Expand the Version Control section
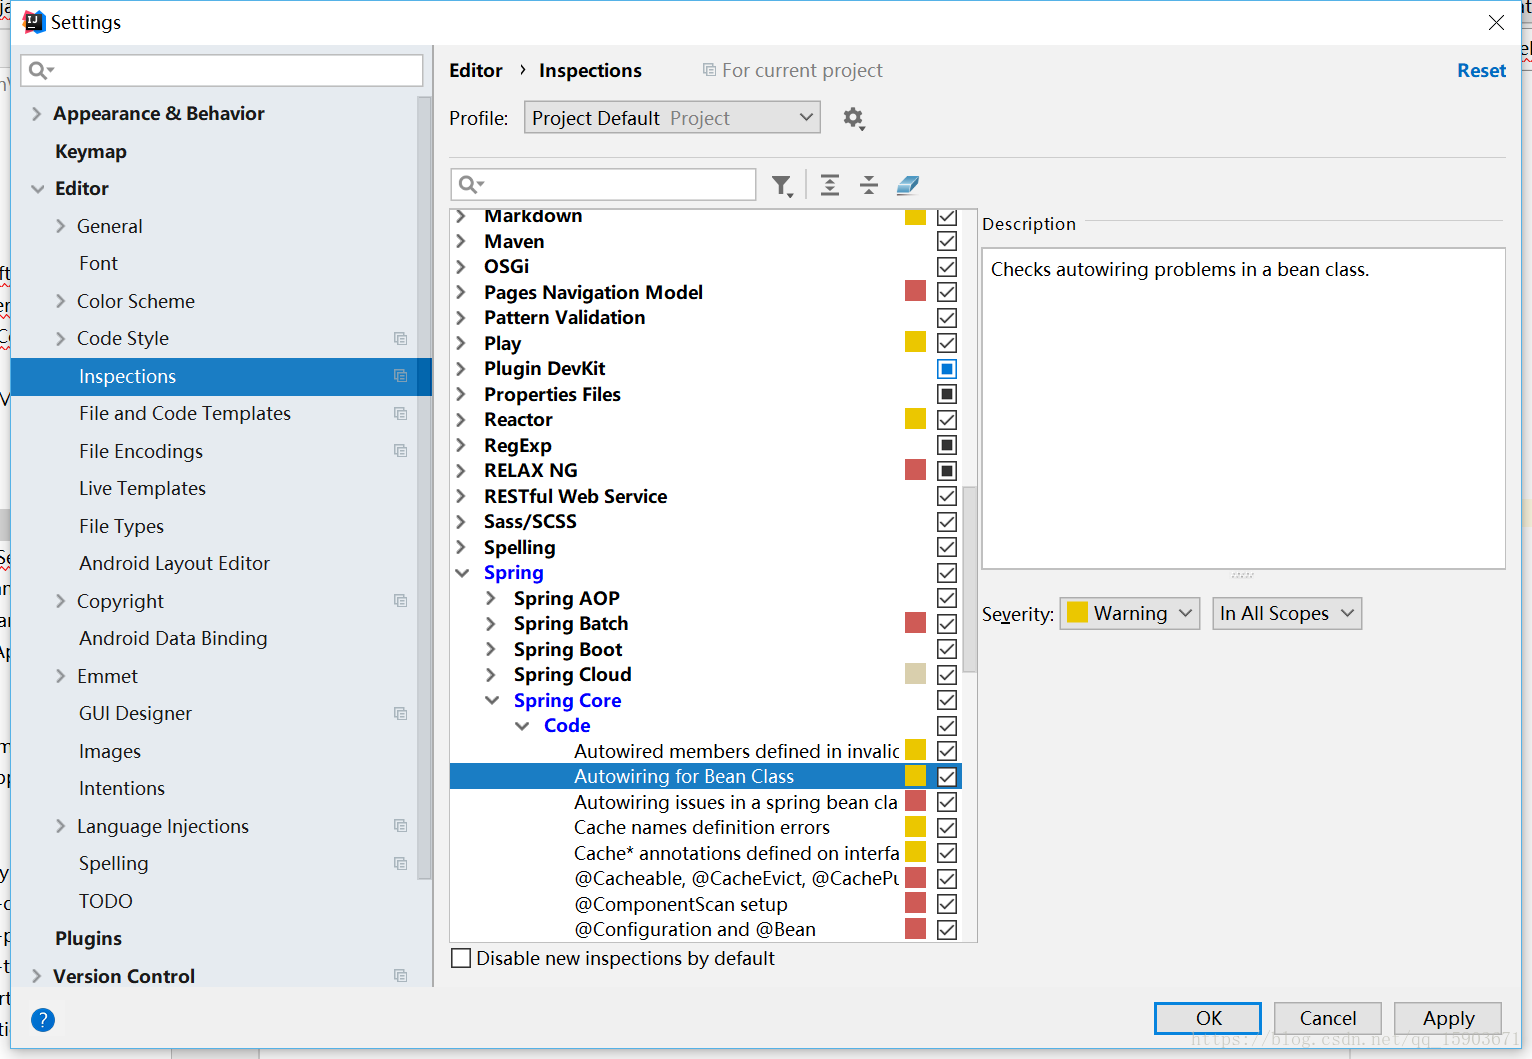The height and width of the screenshot is (1059, 1532). (37, 976)
